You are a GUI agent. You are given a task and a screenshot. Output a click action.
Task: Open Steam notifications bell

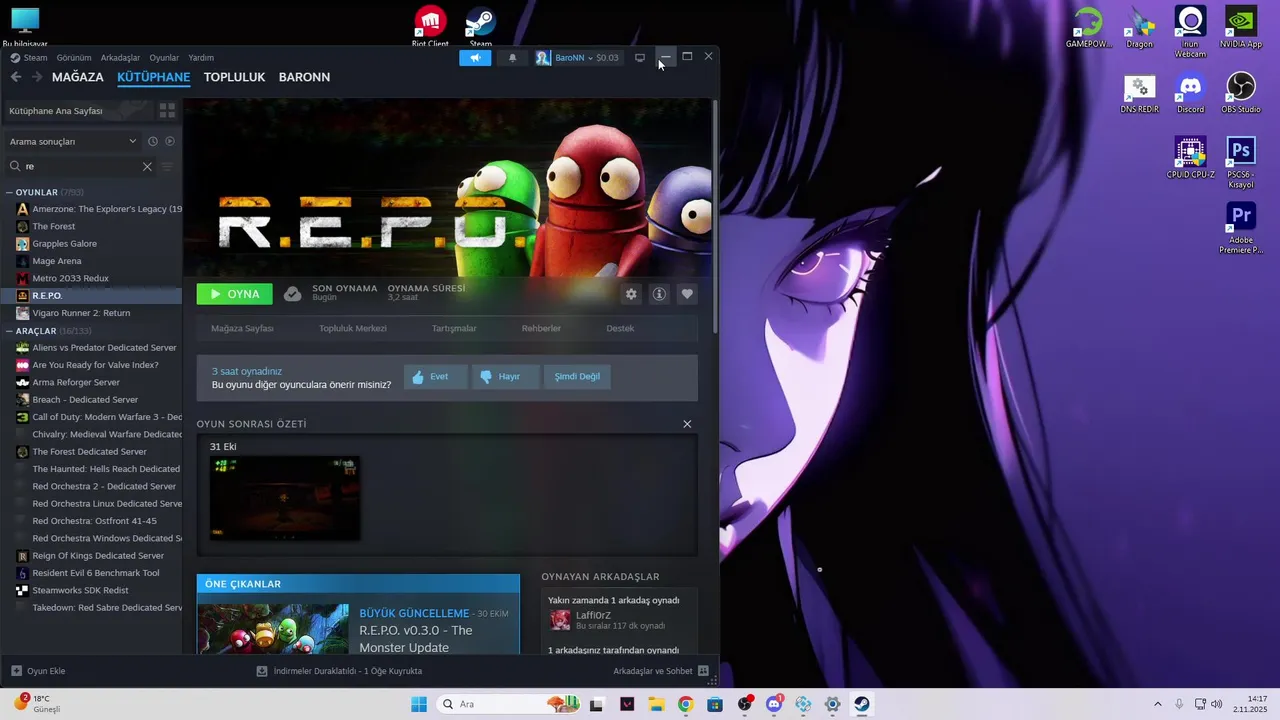[x=512, y=58]
